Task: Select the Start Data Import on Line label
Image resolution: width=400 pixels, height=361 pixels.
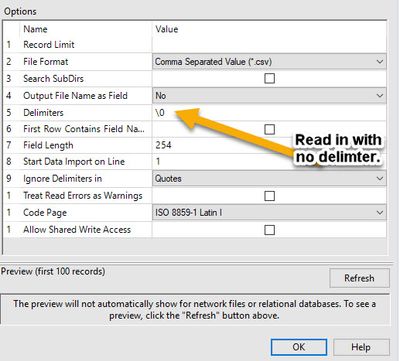Action: point(74,162)
